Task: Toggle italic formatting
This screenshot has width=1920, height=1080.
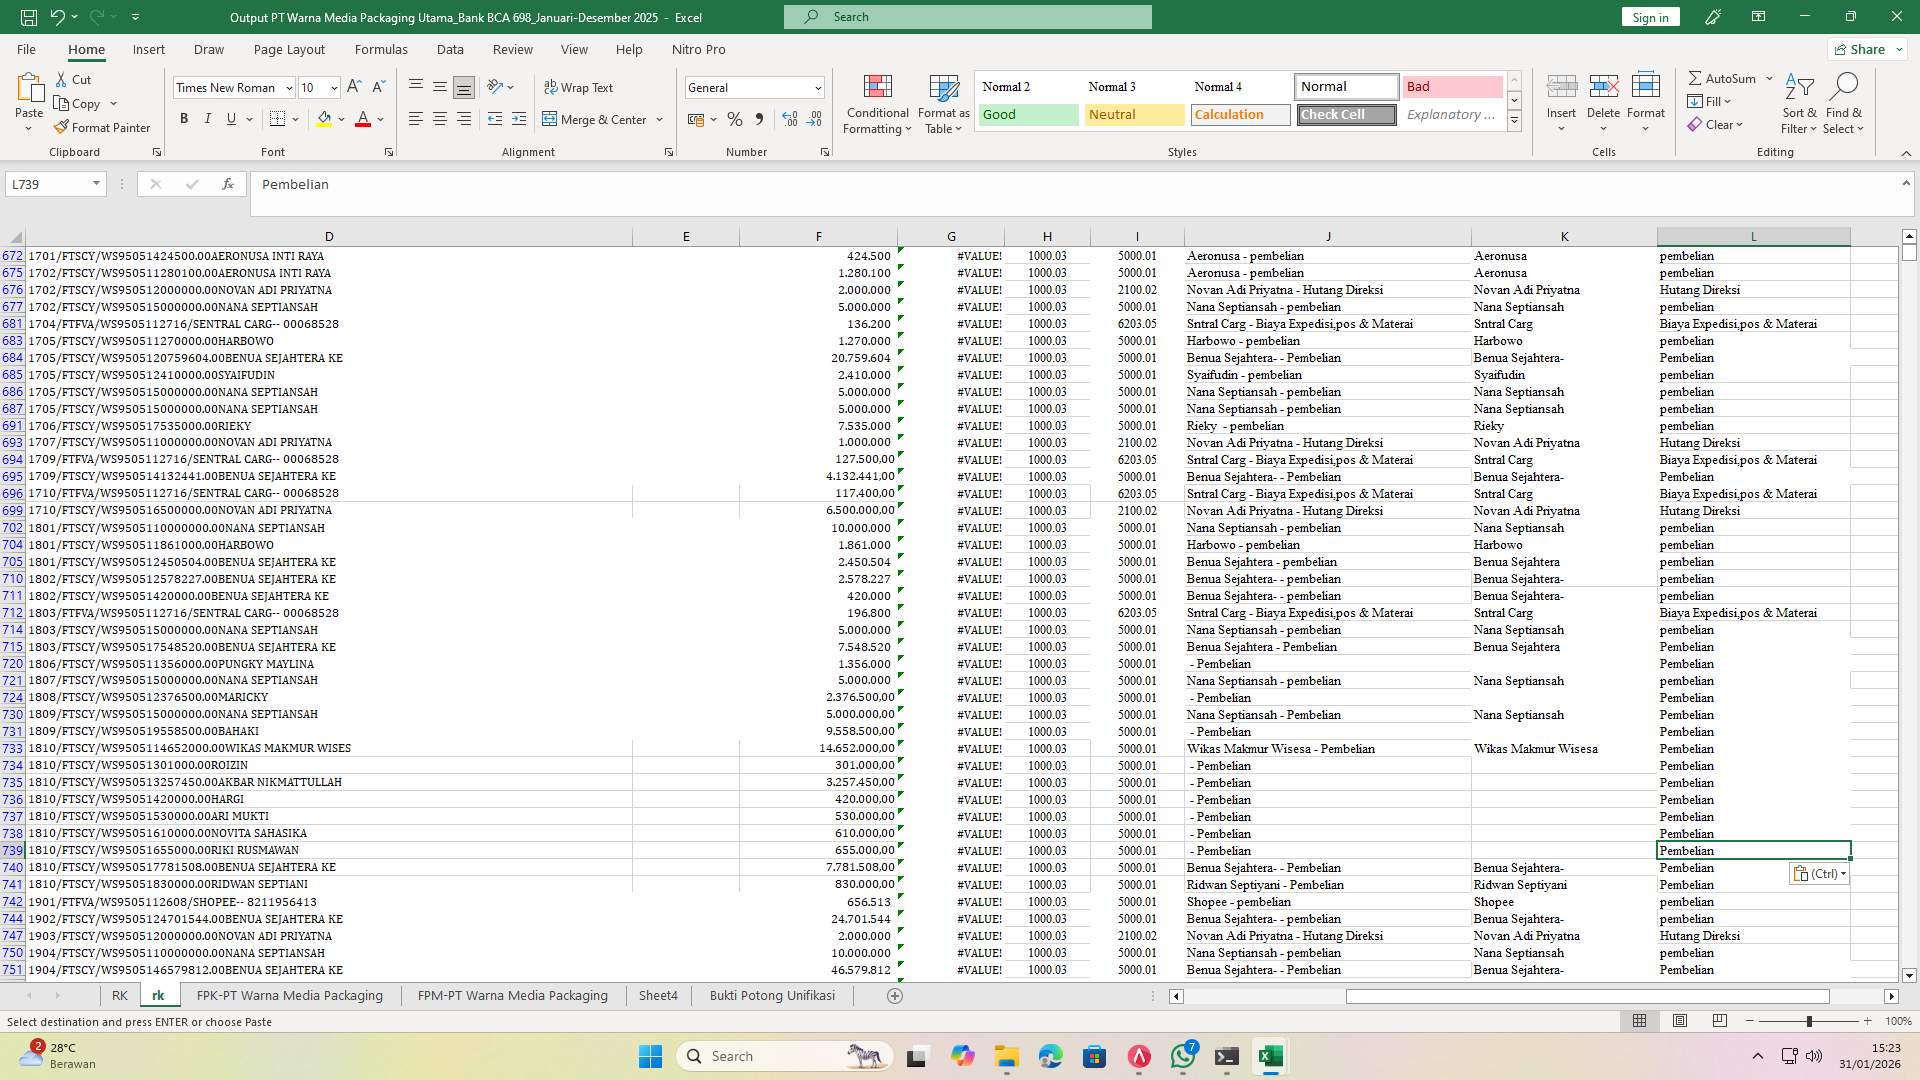Action: 208,118
